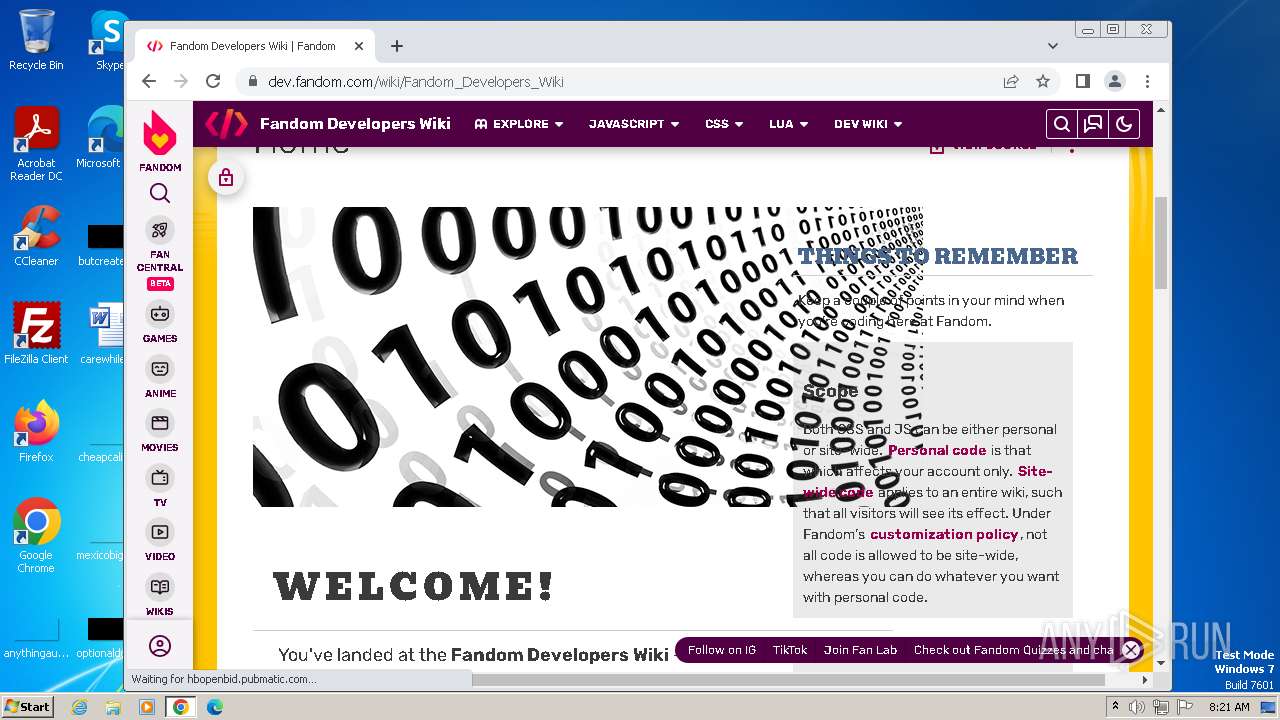
Task: Click Join Fan Lab link
Action: (860, 650)
